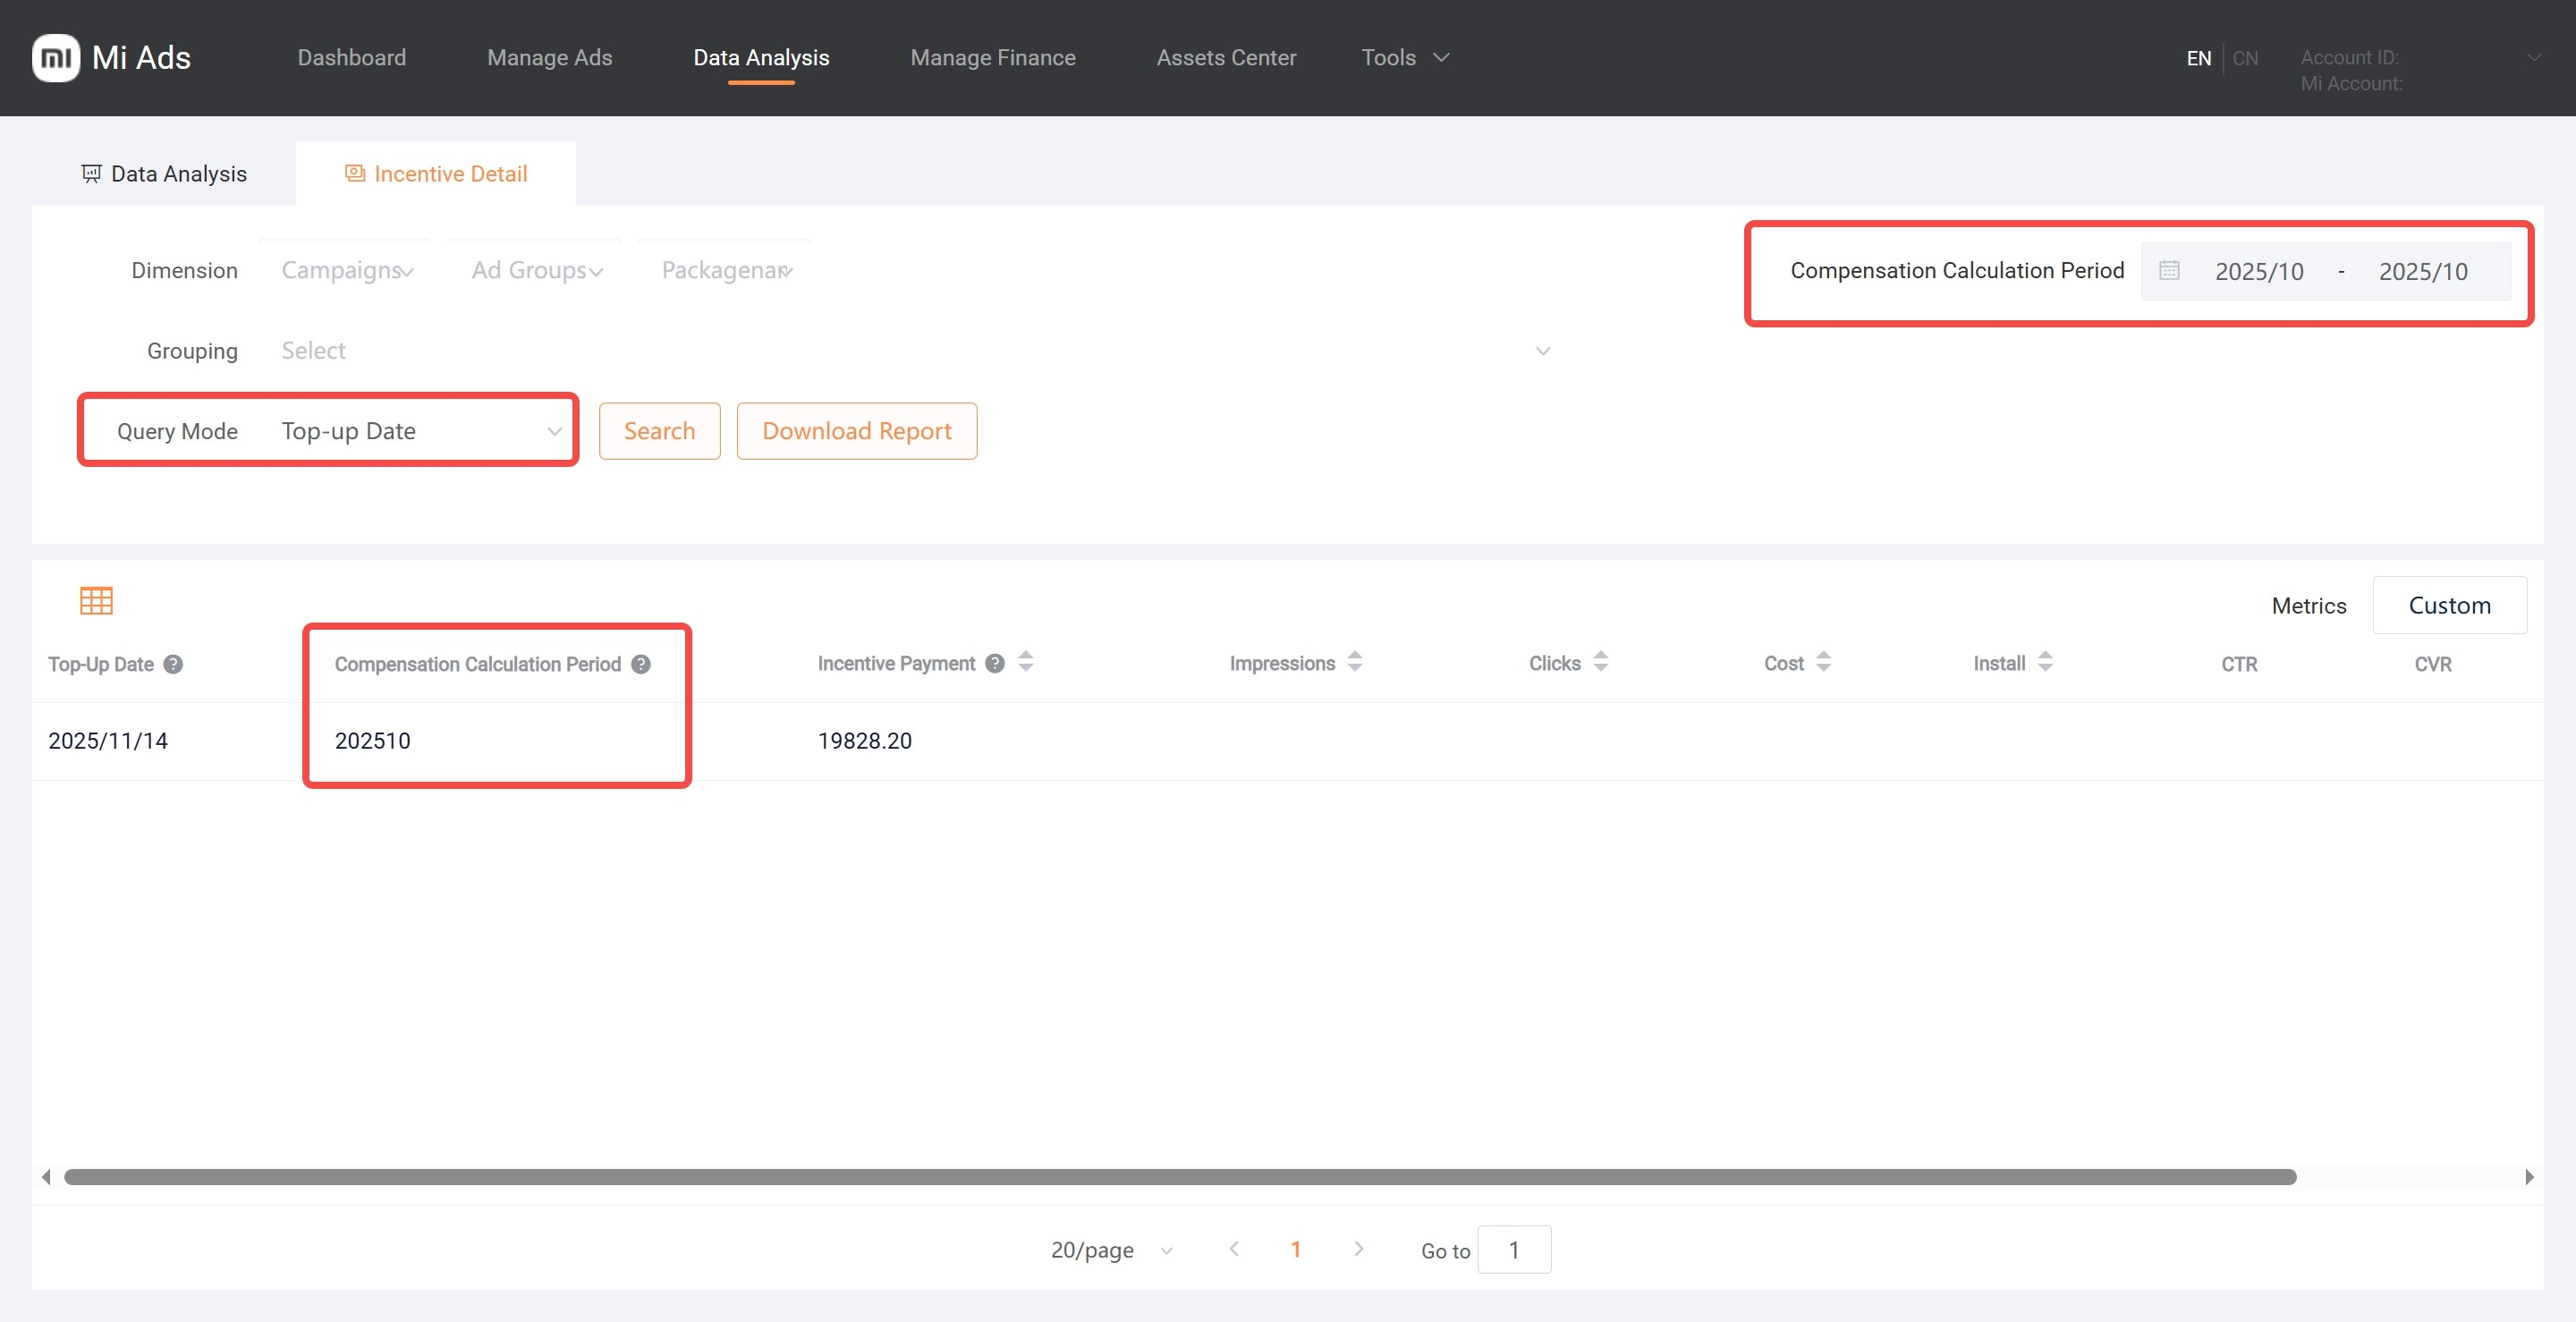Click the calendar icon in period picker
The image size is (2576, 1322).
click(x=2169, y=270)
